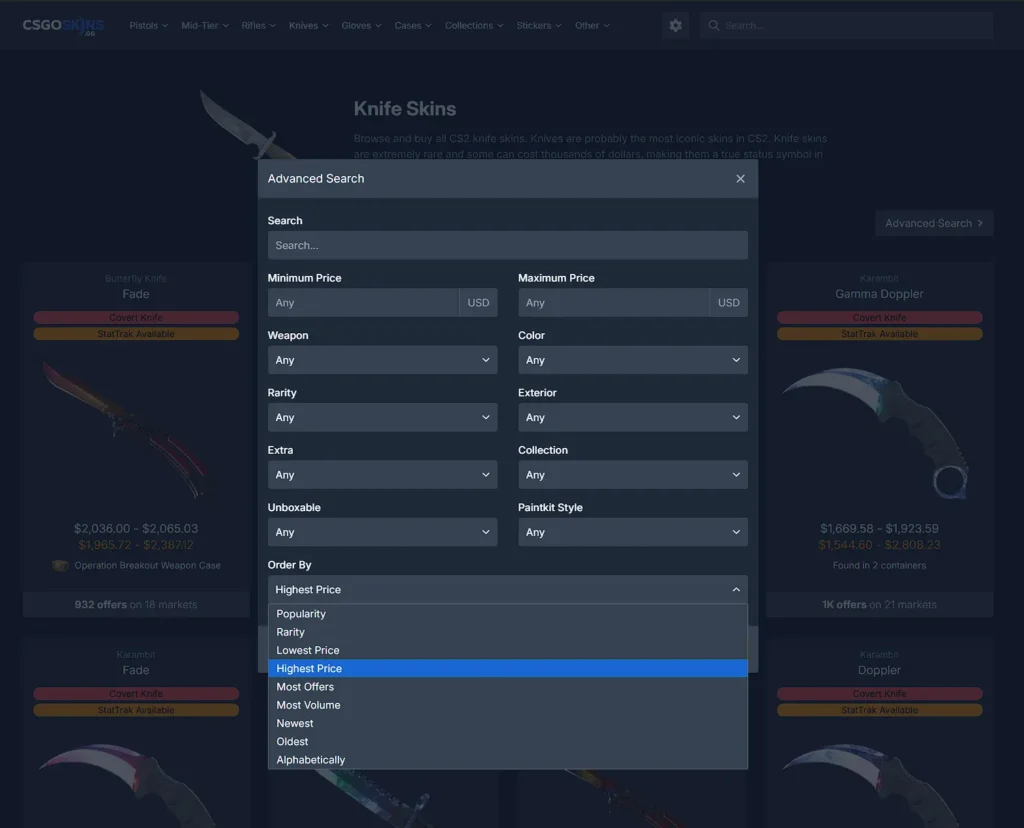The height and width of the screenshot is (828, 1024).
Task: Pick Alphabetically from the sort options
Action: coord(311,760)
